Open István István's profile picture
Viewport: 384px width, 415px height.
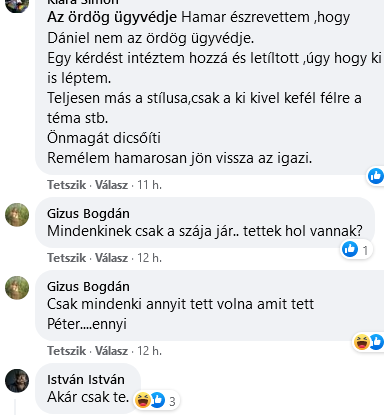[17, 381]
